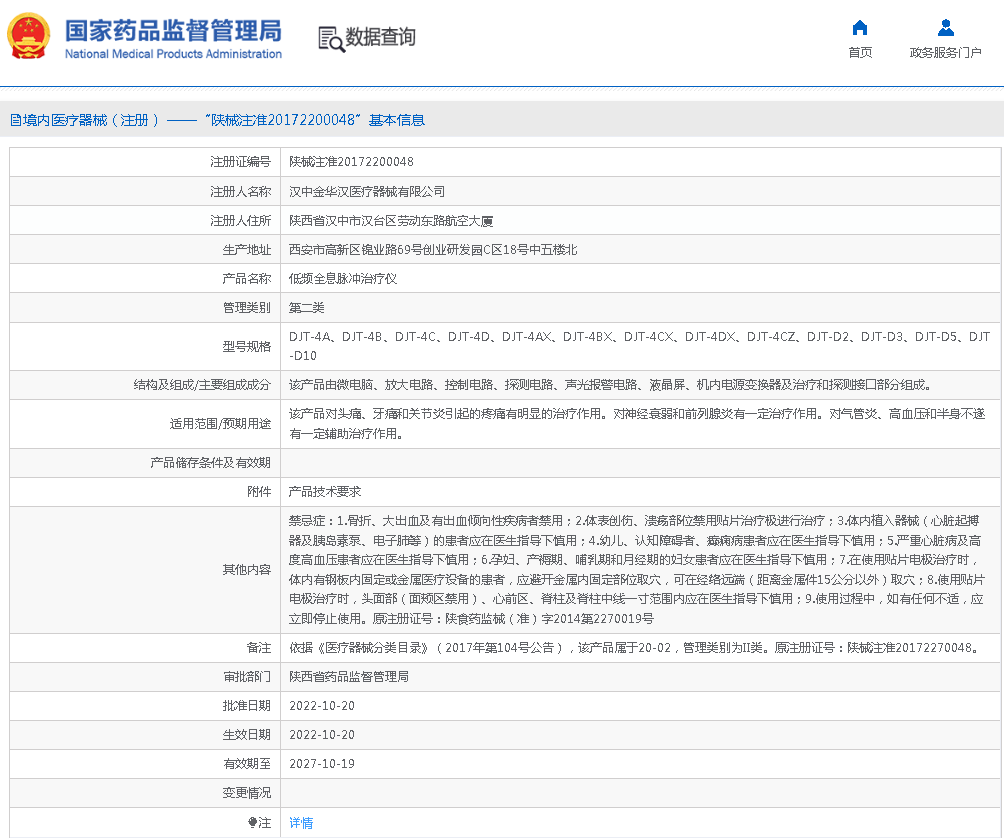The width and height of the screenshot is (1004, 838).
Task: Click the 国家药品监督管理局 site title
Action: pos(173,30)
